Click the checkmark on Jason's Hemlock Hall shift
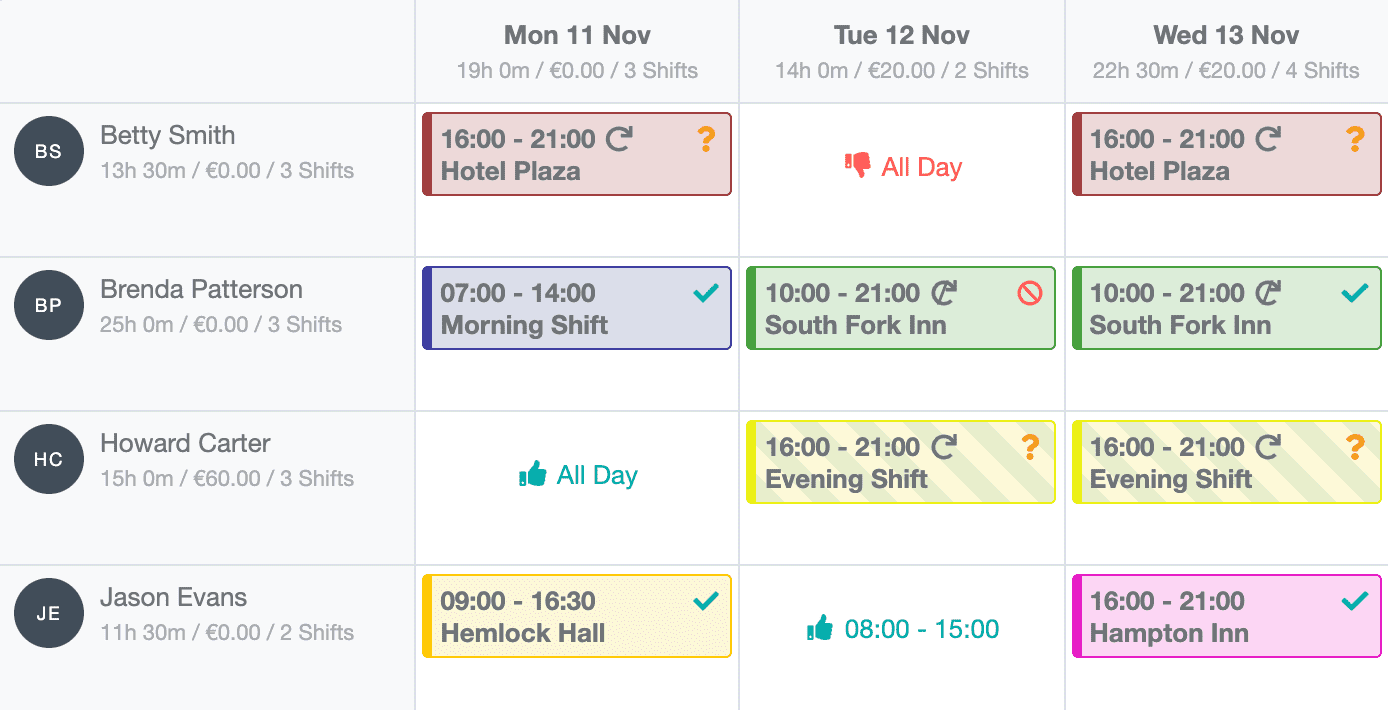This screenshot has height=710, width=1388. point(706,600)
